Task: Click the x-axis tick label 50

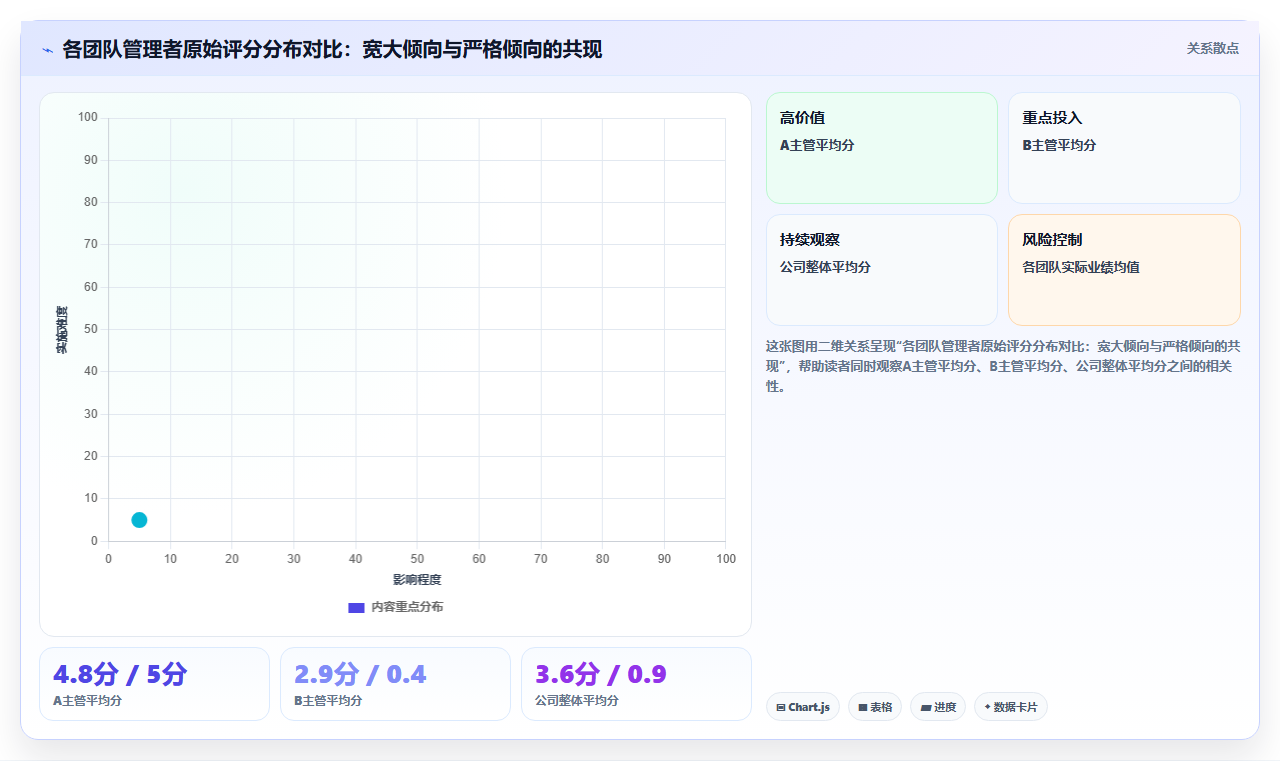Action: pos(417,559)
